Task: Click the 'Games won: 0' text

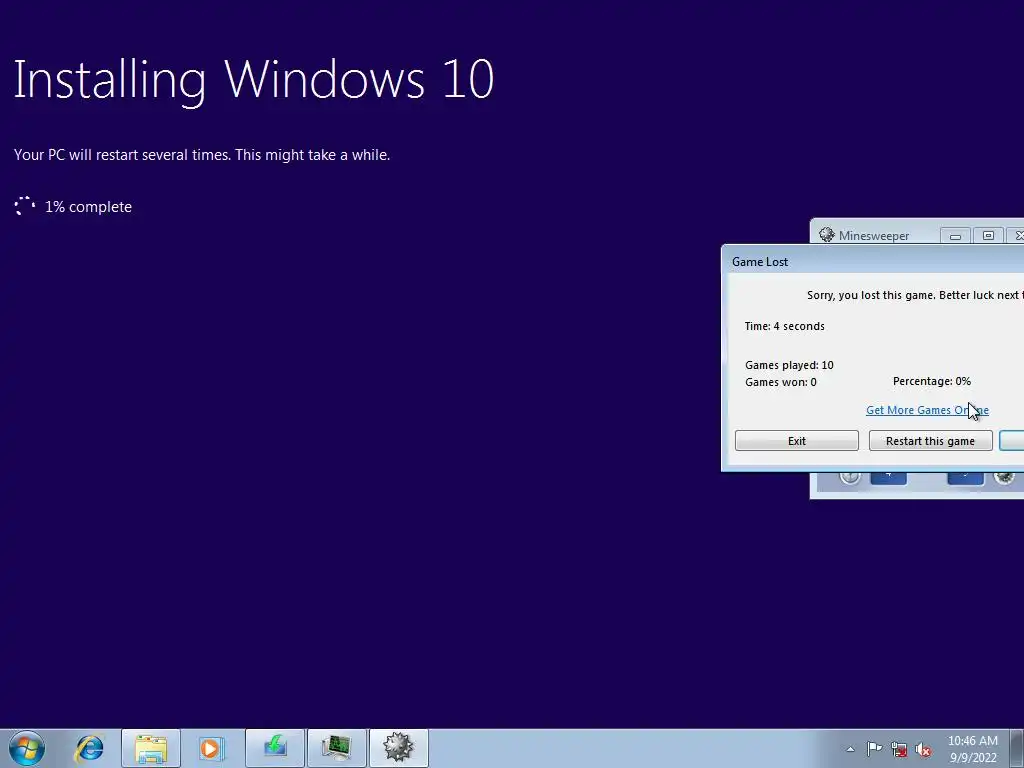Action: pyautogui.click(x=780, y=382)
